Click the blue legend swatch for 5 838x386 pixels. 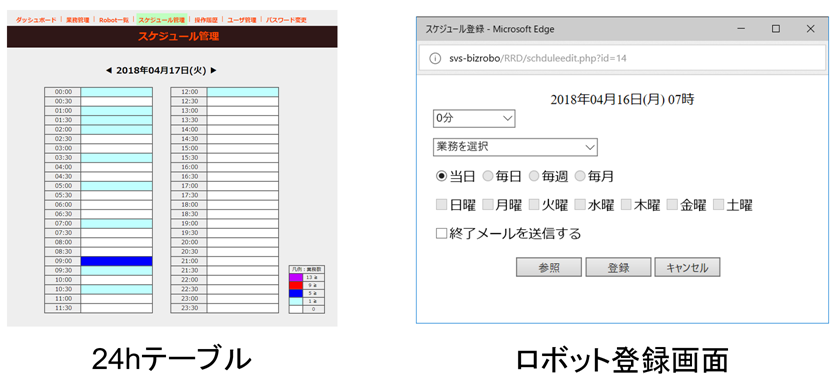[x=296, y=293]
